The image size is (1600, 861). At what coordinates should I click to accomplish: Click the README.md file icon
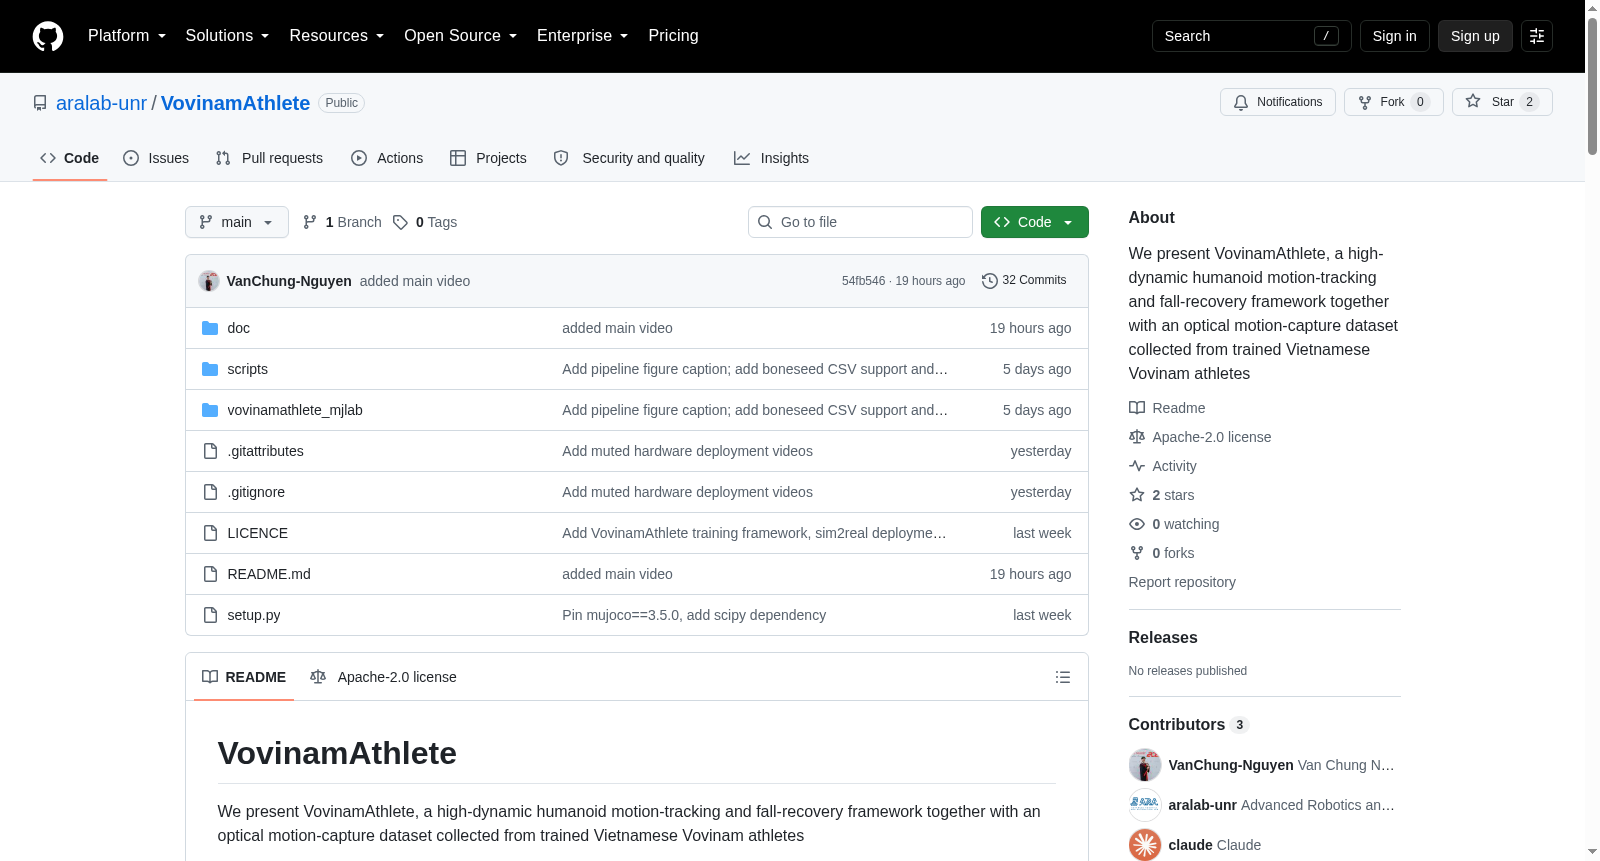tap(210, 574)
